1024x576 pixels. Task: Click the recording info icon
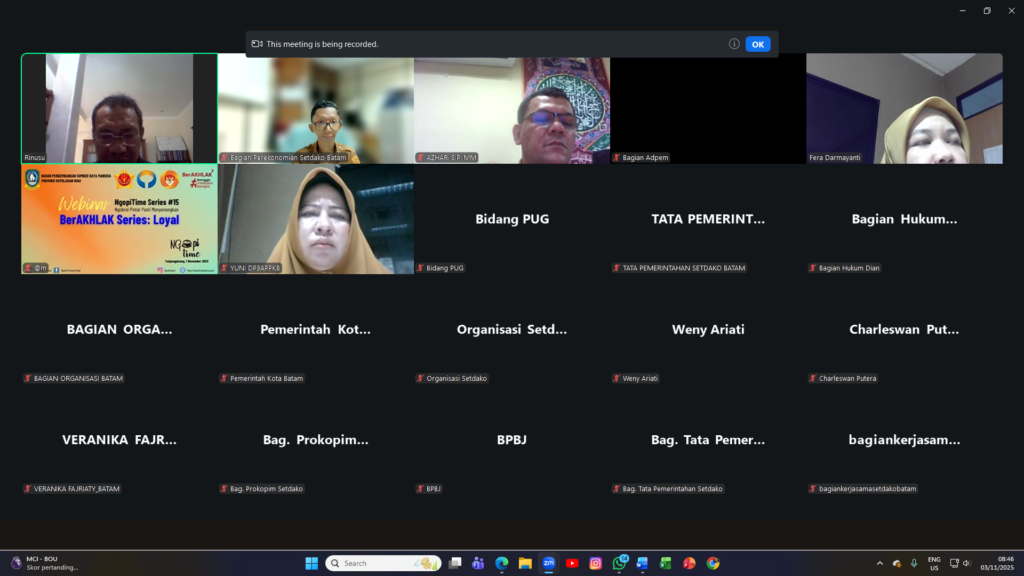pos(734,44)
